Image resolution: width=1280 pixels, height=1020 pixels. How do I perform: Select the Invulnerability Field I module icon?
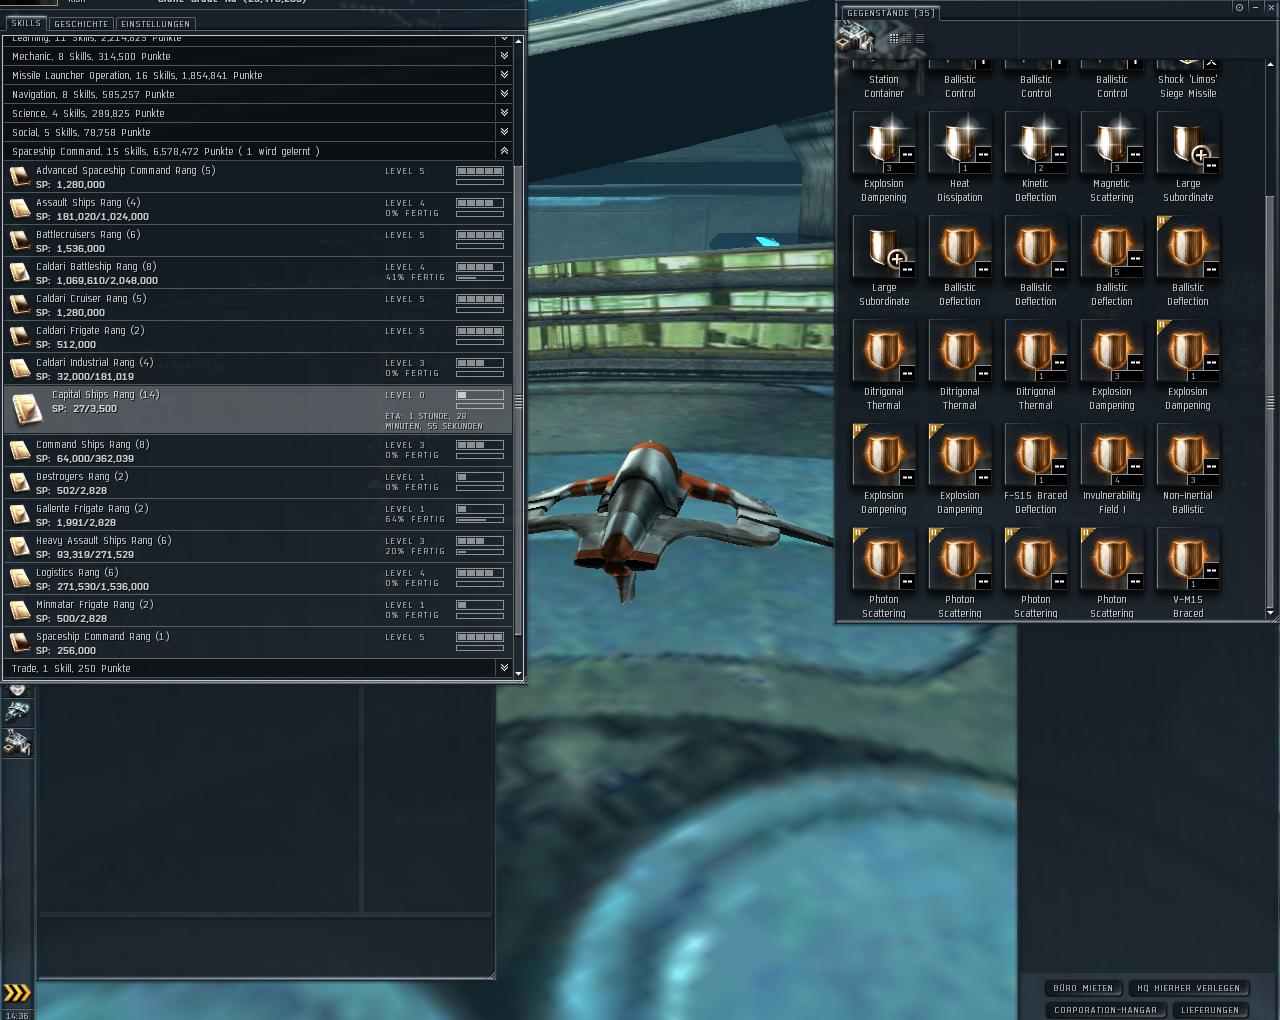click(x=1112, y=455)
